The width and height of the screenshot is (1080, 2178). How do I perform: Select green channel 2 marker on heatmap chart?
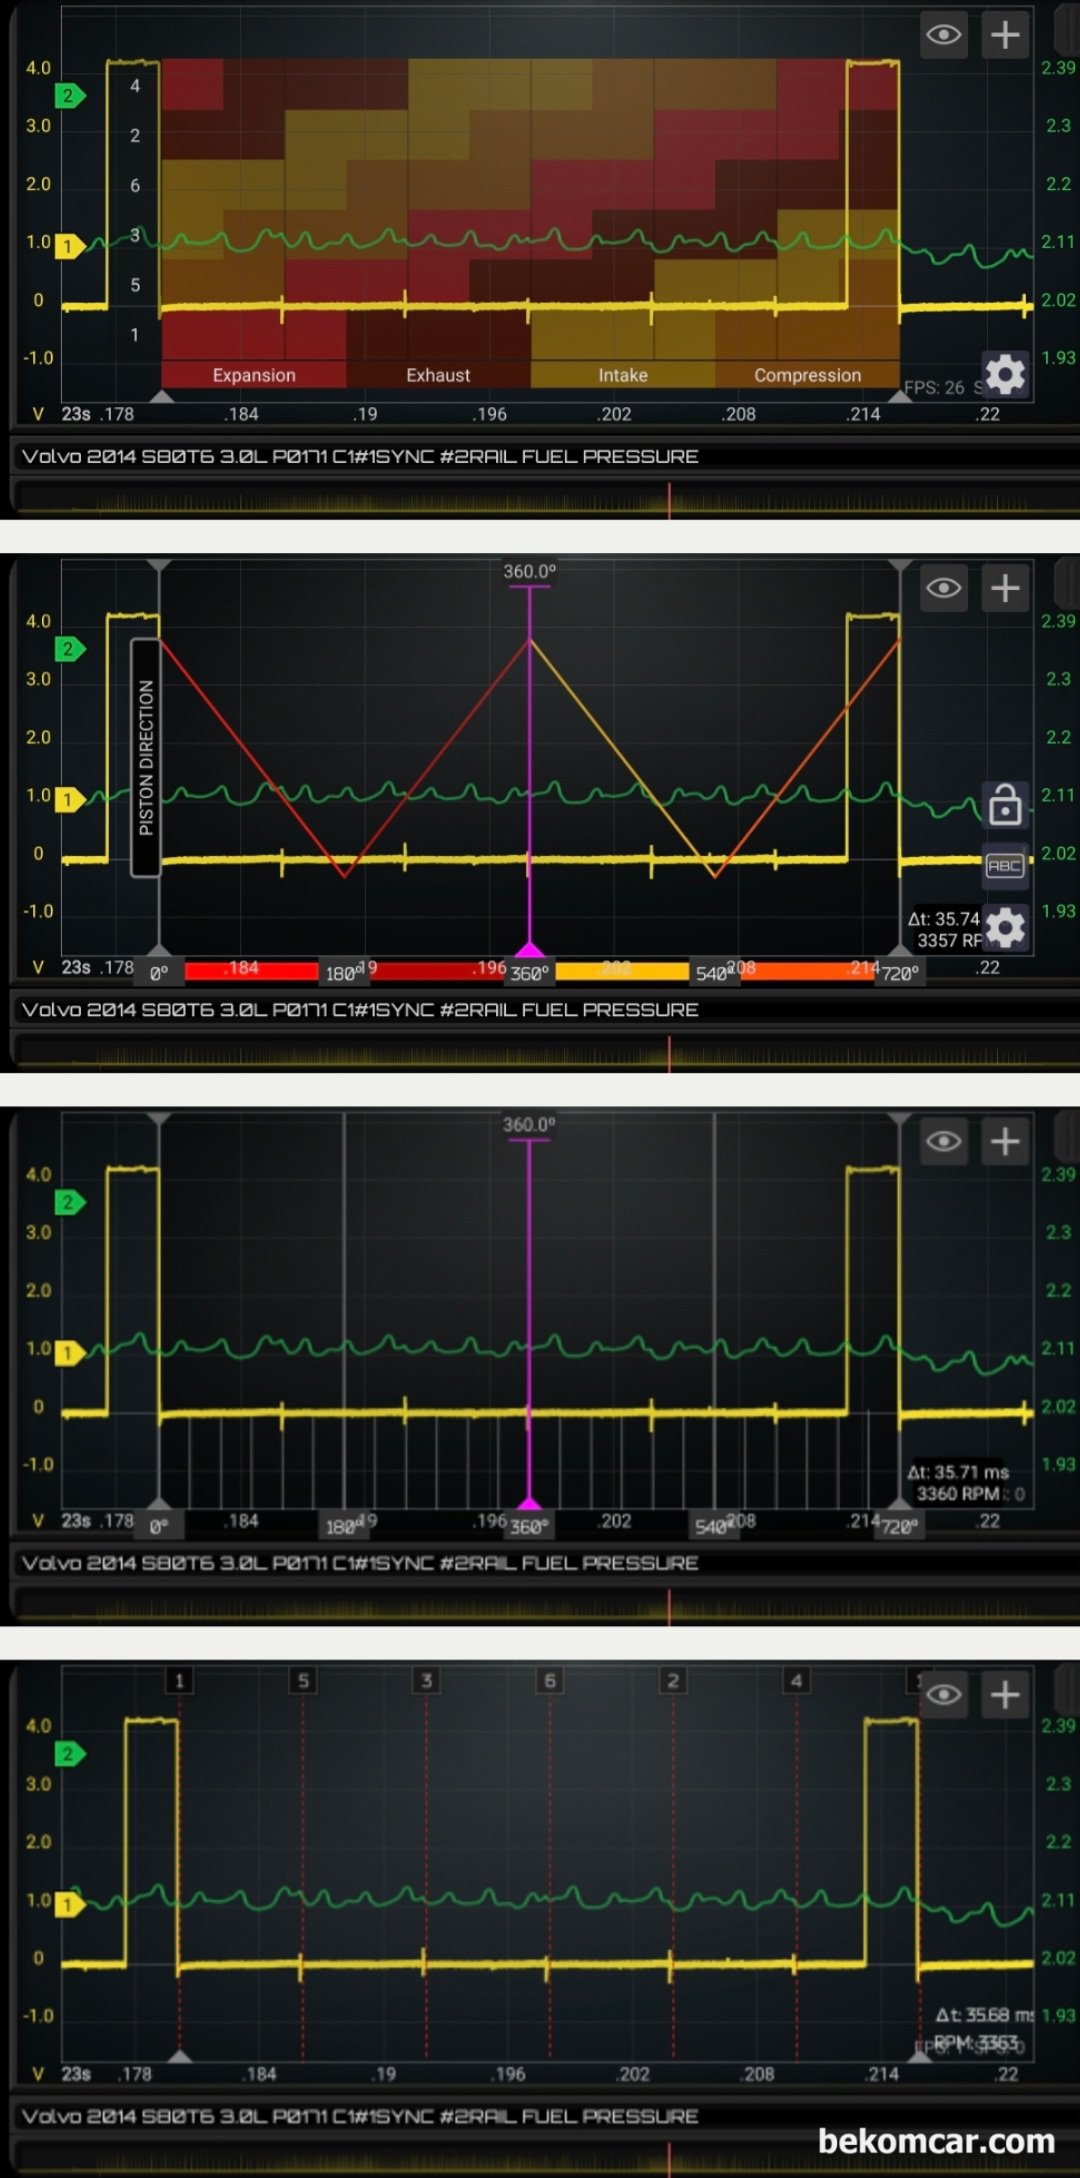point(69,96)
